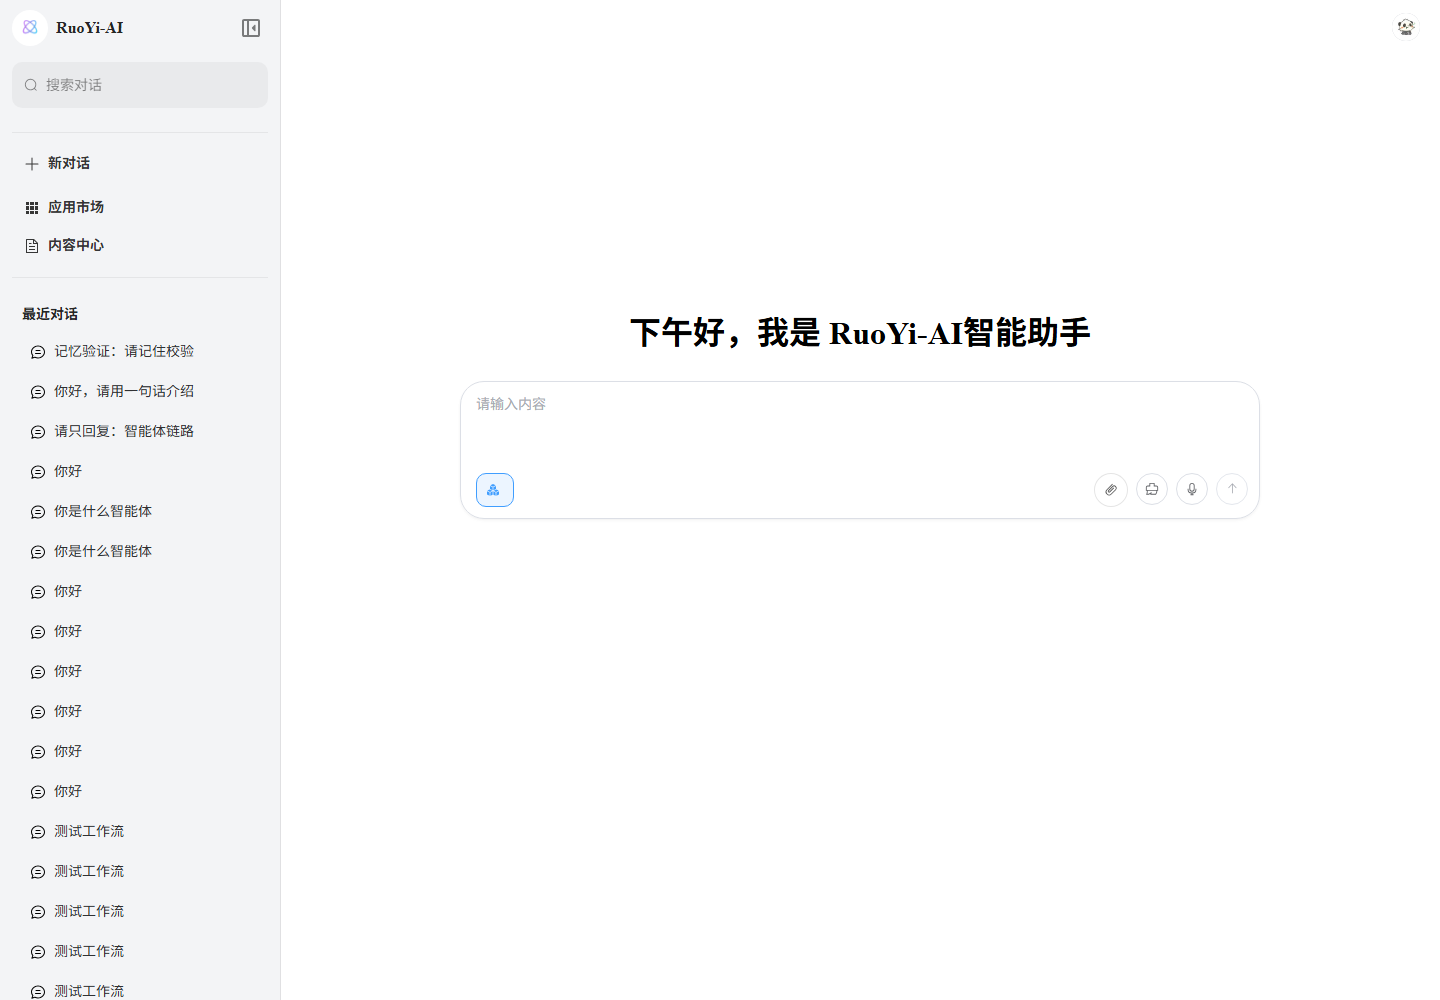Click the 搜索对话 search field
Image resolution: width=1440 pixels, height=1000 pixels.
(x=140, y=85)
